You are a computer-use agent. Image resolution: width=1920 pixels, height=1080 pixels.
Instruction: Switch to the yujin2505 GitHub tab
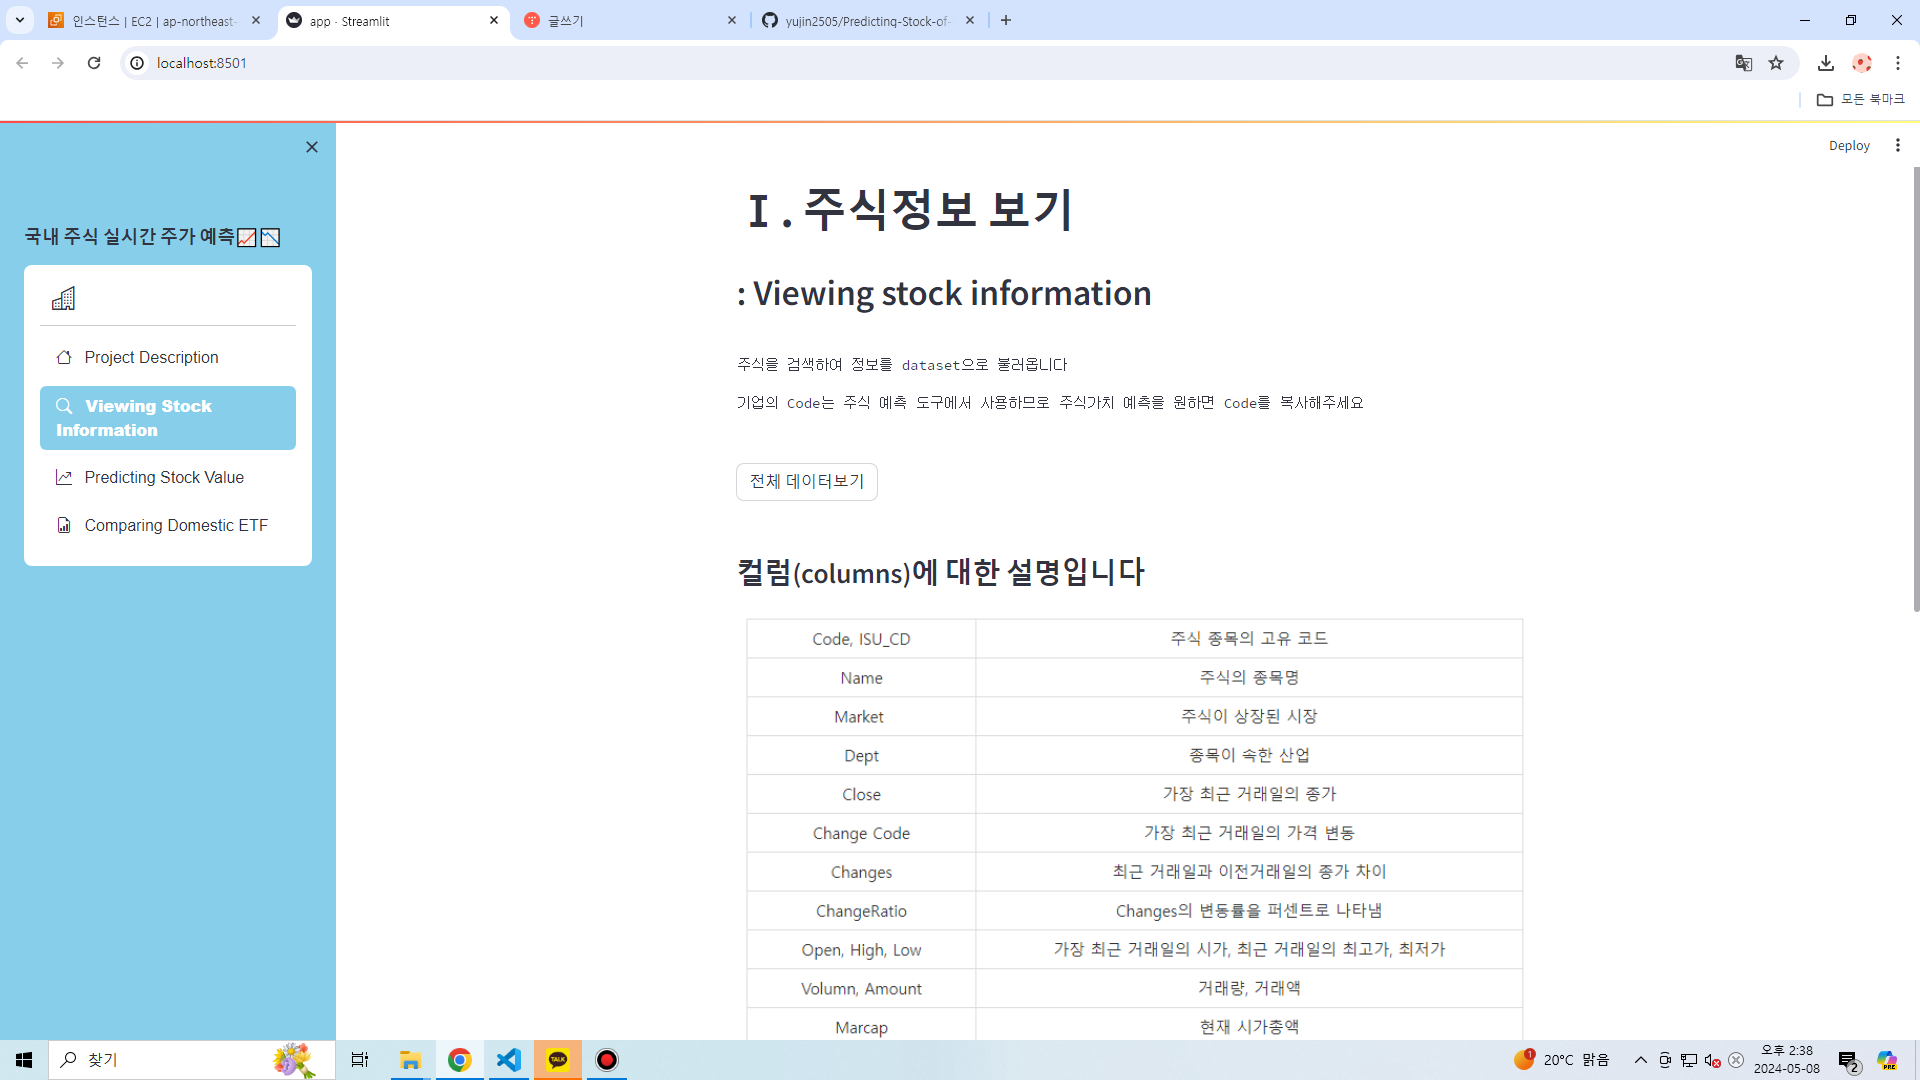click(x=866, y=21)
